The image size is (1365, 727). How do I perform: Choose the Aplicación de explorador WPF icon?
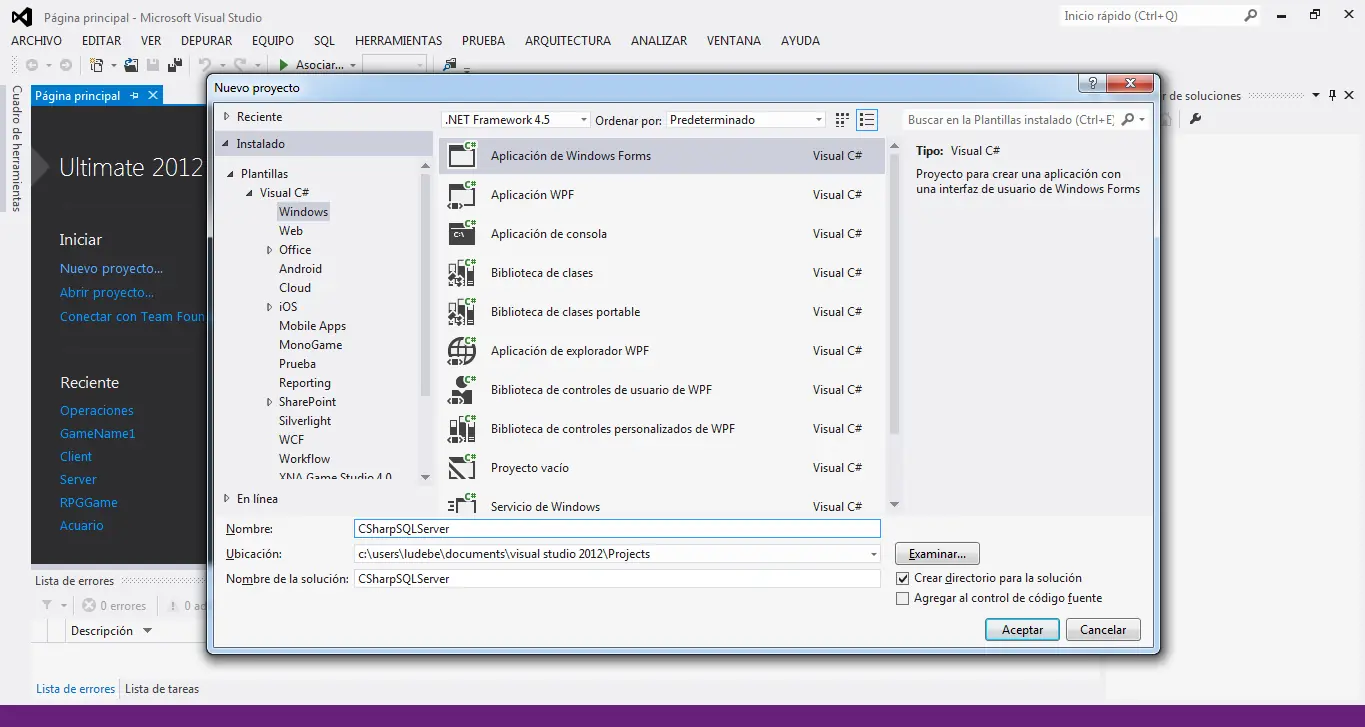(x=462, y=350)
